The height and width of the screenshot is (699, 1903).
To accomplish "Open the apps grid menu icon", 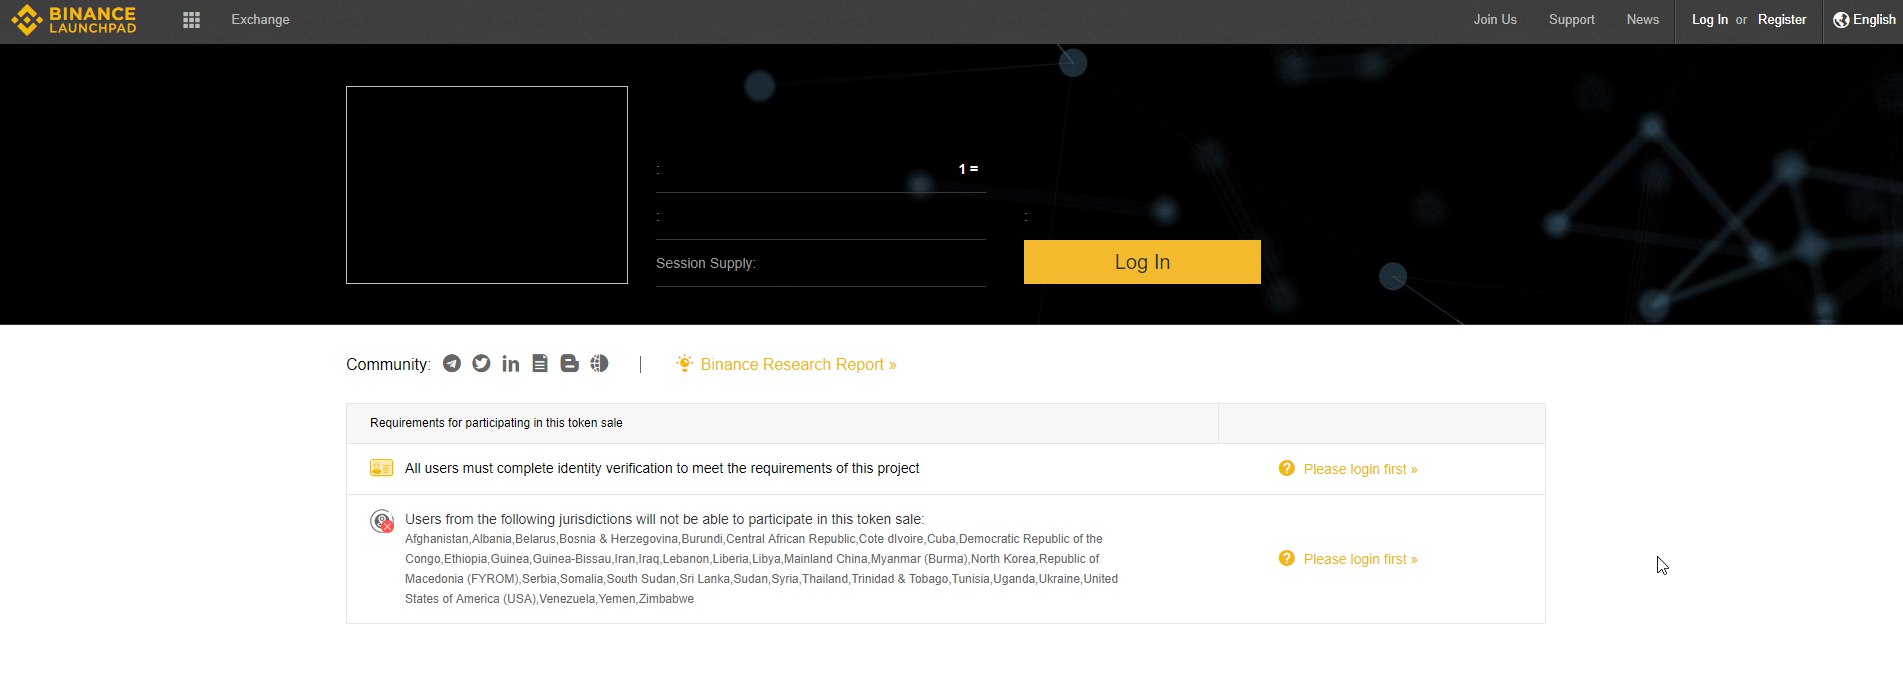I will pyautogui.click(x=192, y=20).
